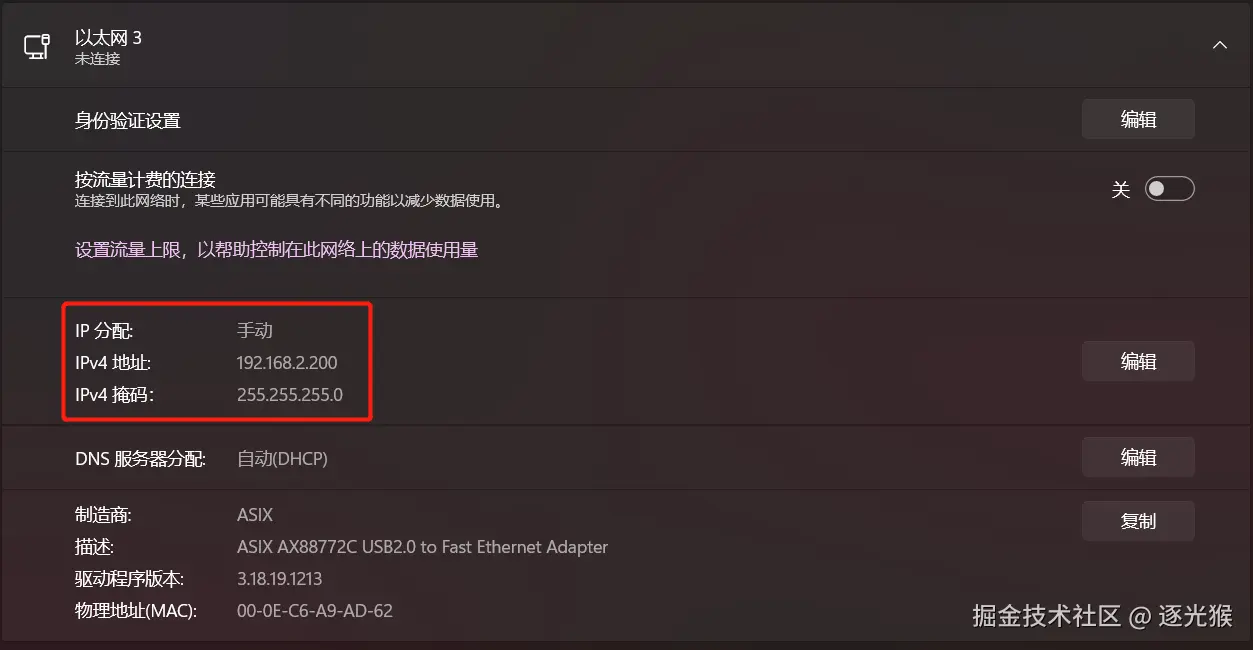This screenshot has height=650, width=1253.
Task: Click the 未连接 status text
Action: pos(97,59)
